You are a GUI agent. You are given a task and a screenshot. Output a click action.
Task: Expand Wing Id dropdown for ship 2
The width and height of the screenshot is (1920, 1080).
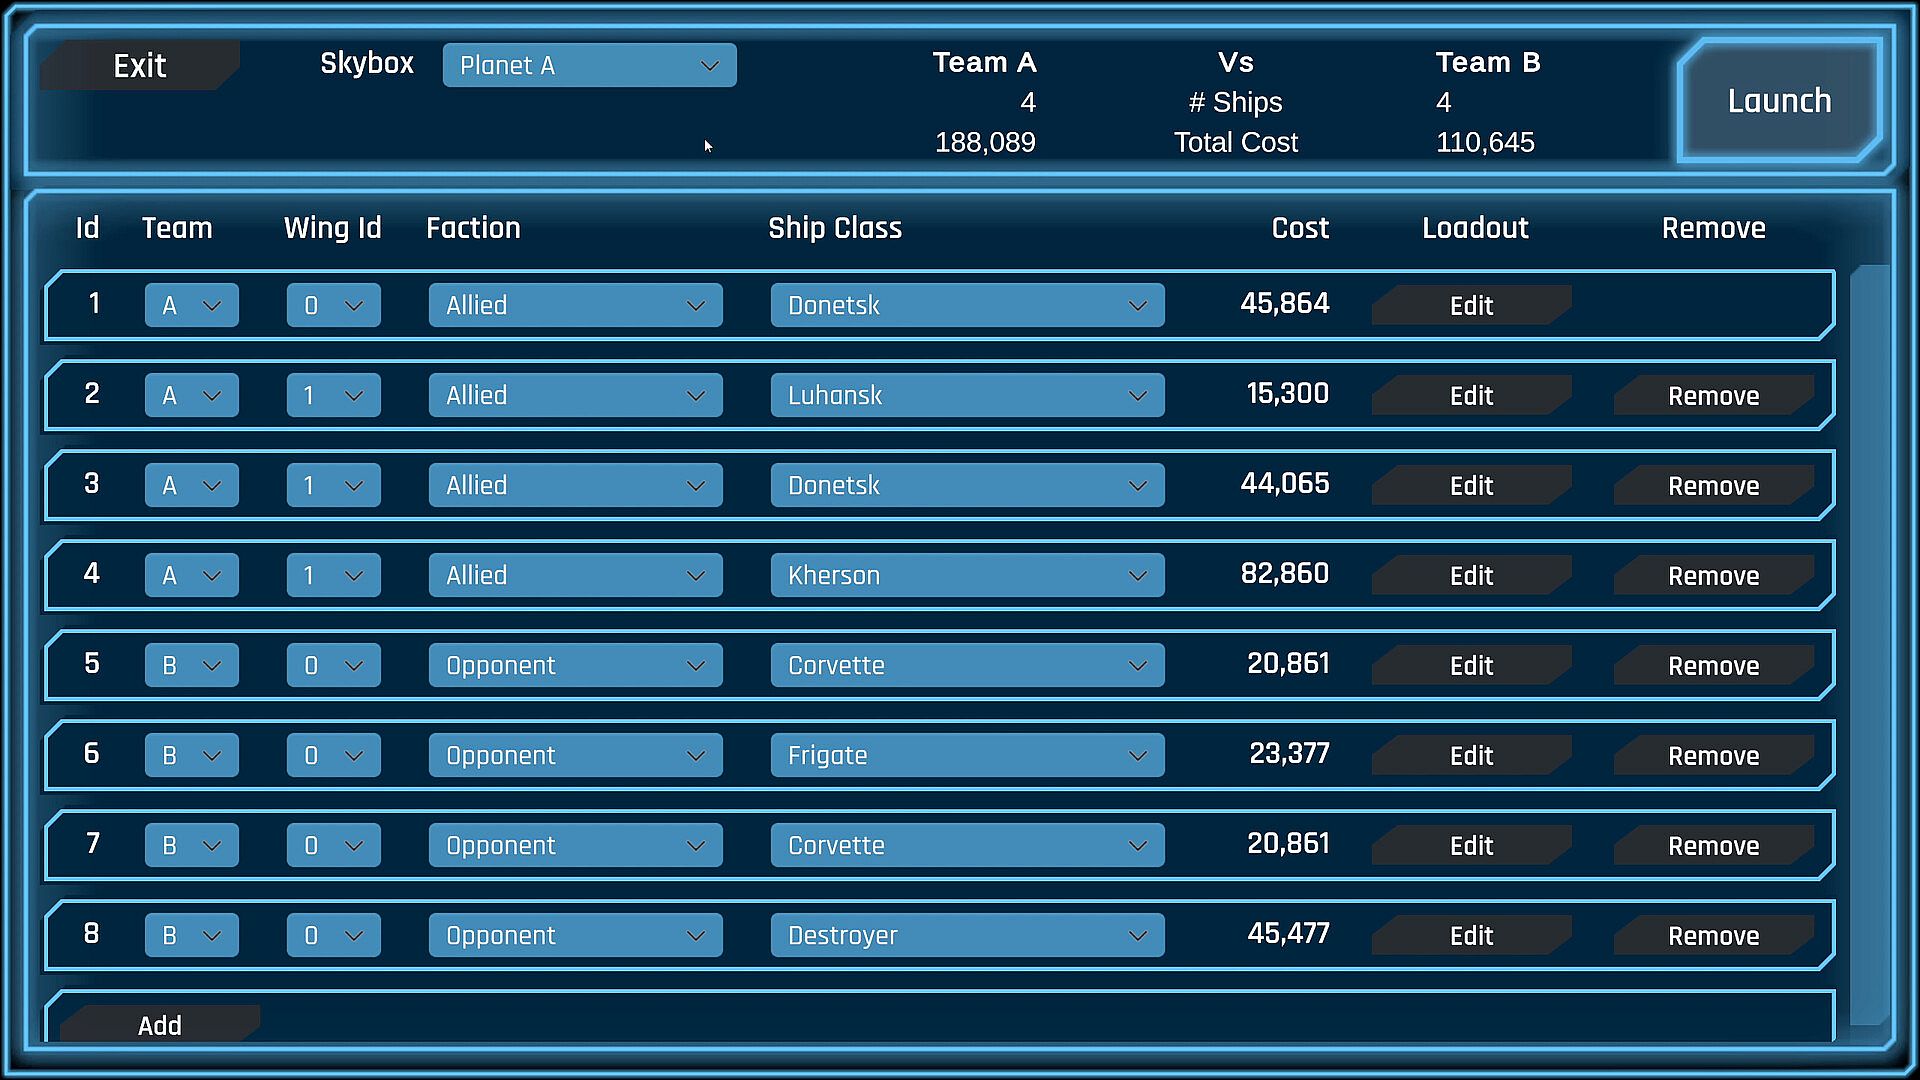coord(333,395)
